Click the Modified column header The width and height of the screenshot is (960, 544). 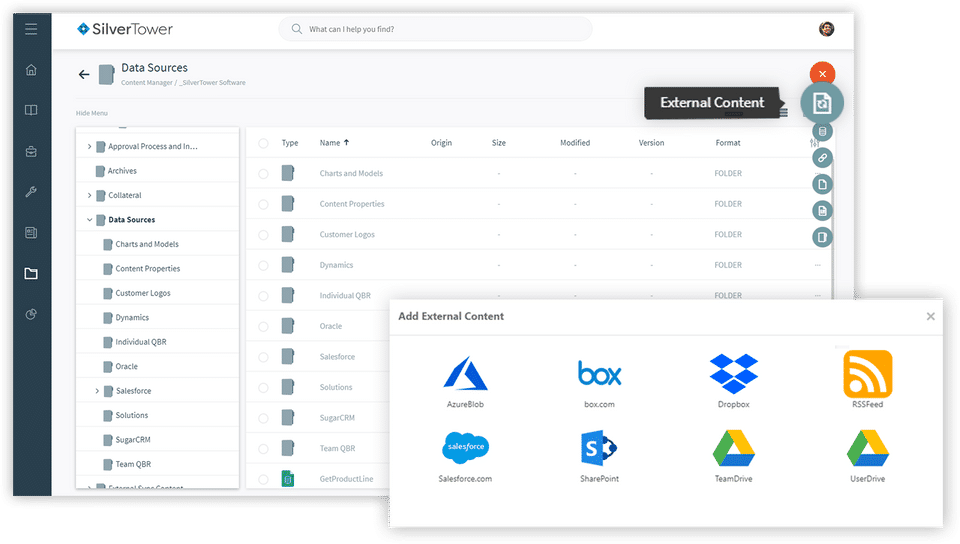[x=575, y=143]
